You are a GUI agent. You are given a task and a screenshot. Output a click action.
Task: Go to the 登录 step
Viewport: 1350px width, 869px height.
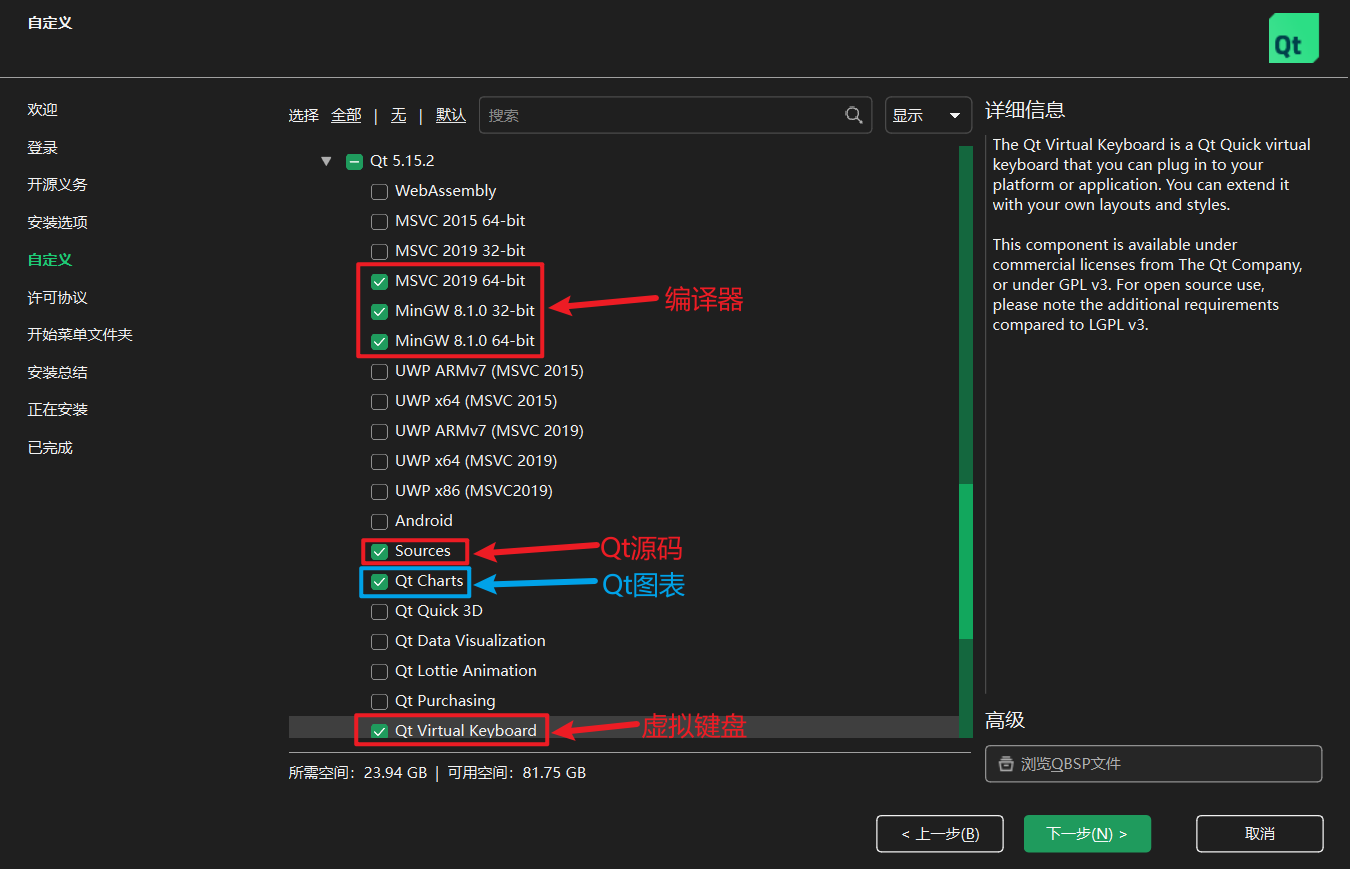43,147
